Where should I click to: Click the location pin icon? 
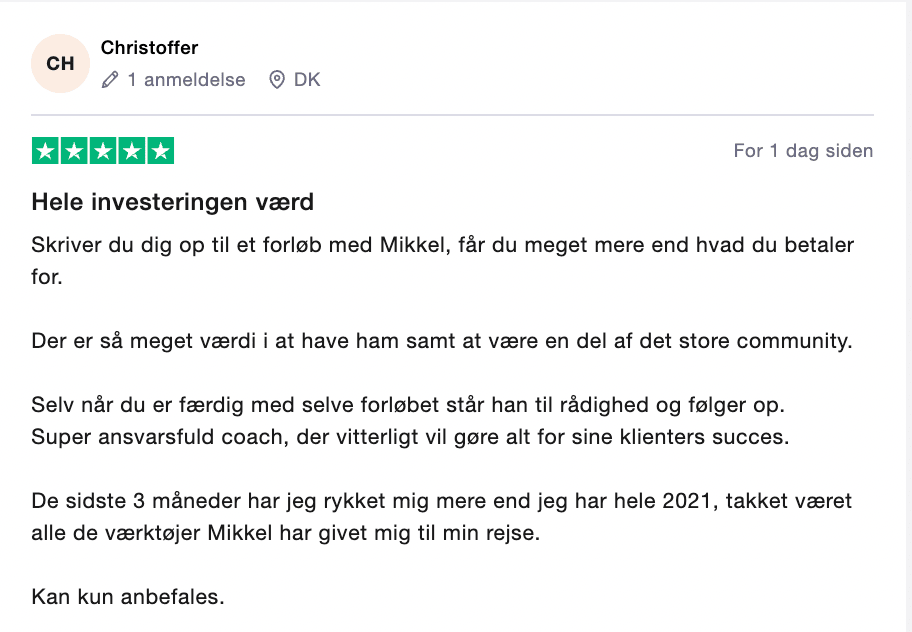[x=277, y=80]
